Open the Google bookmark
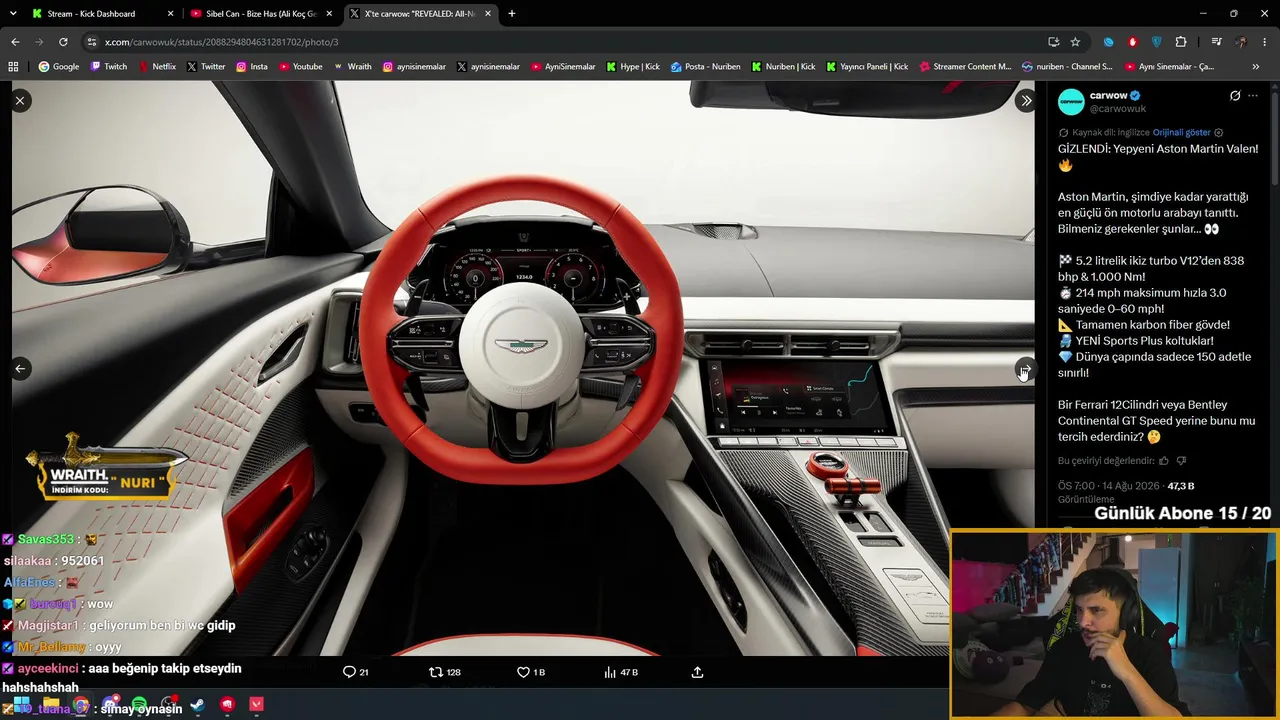1280x720 pixels. (x=59, y=67)
